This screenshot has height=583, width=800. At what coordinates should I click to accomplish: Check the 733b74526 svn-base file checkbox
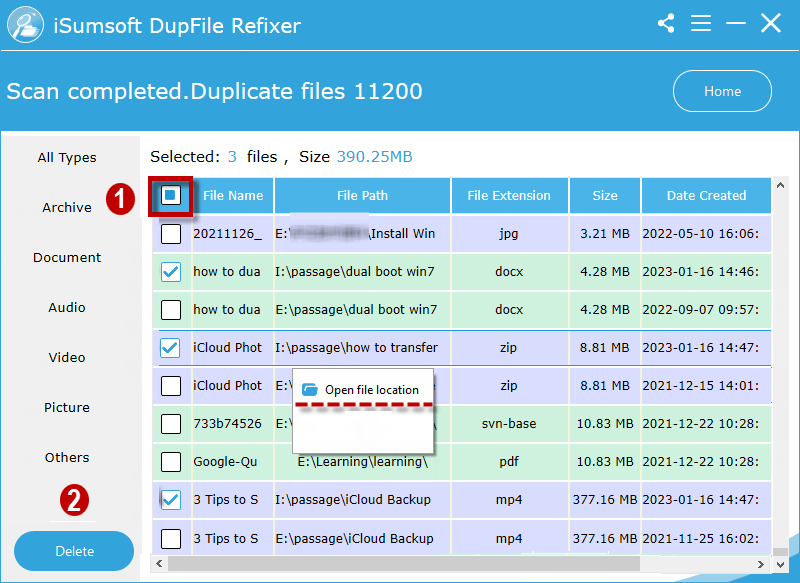pos(171,424)
